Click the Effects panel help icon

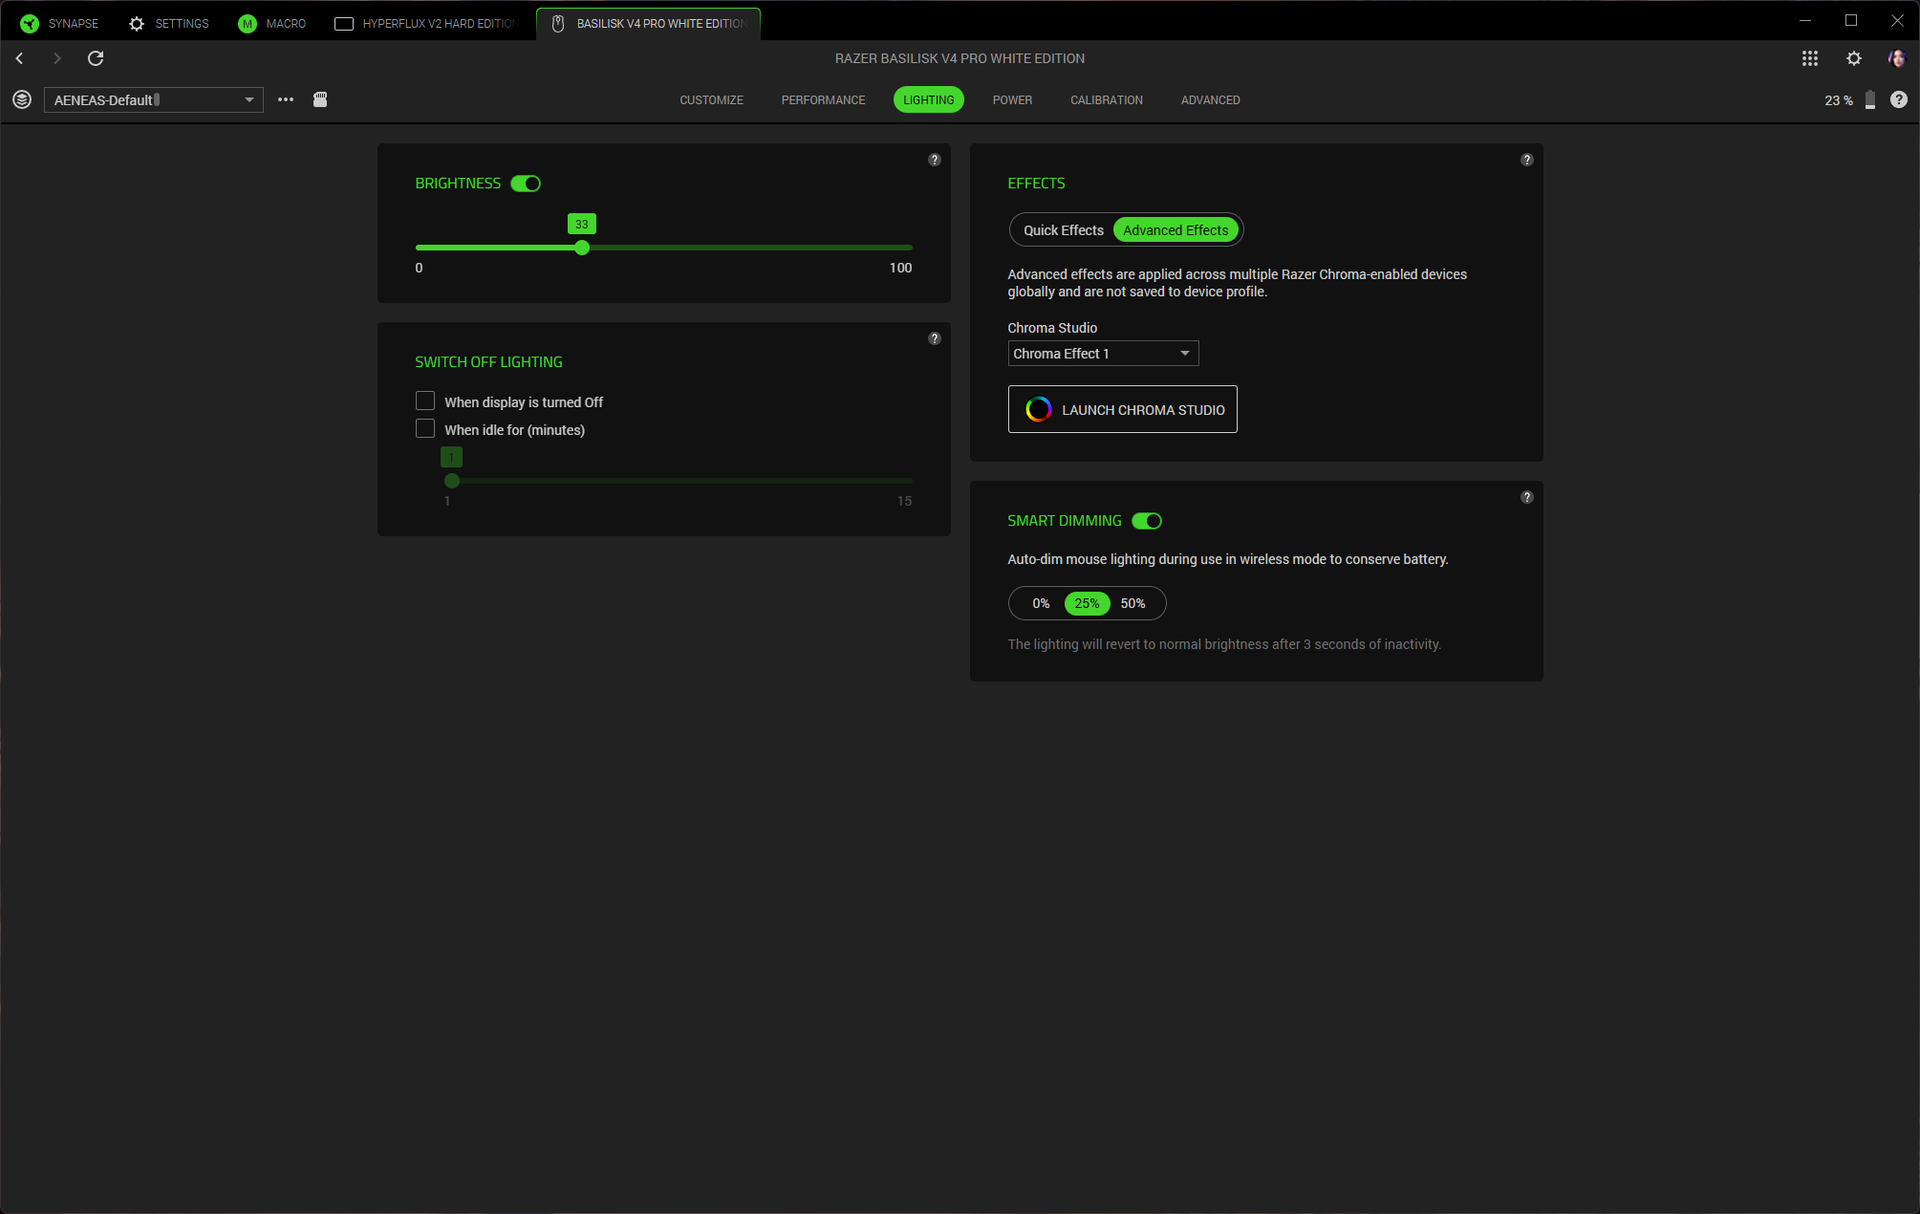pos(1527,160)
